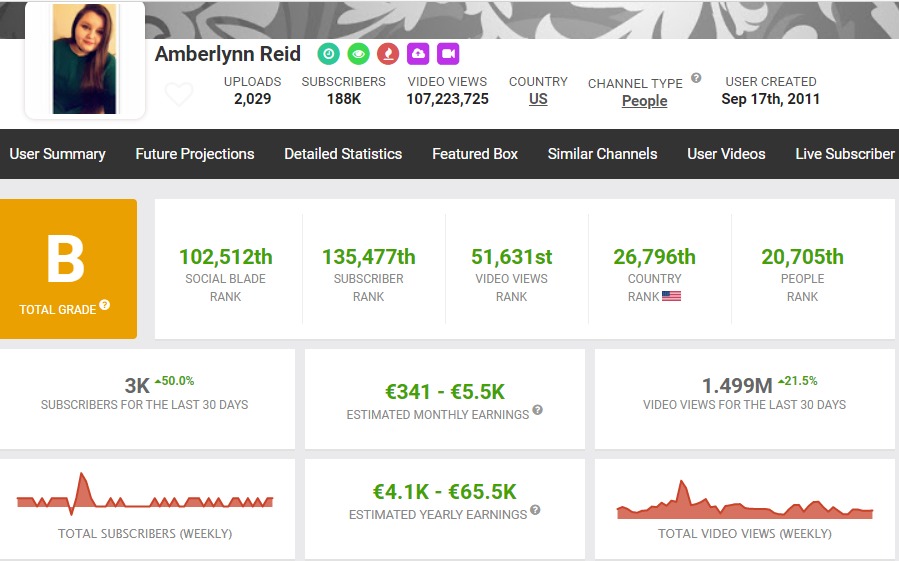The image size is (899, 561).
Task: Click the purple video camera badge icon
Action: click(x=448, y=54)
